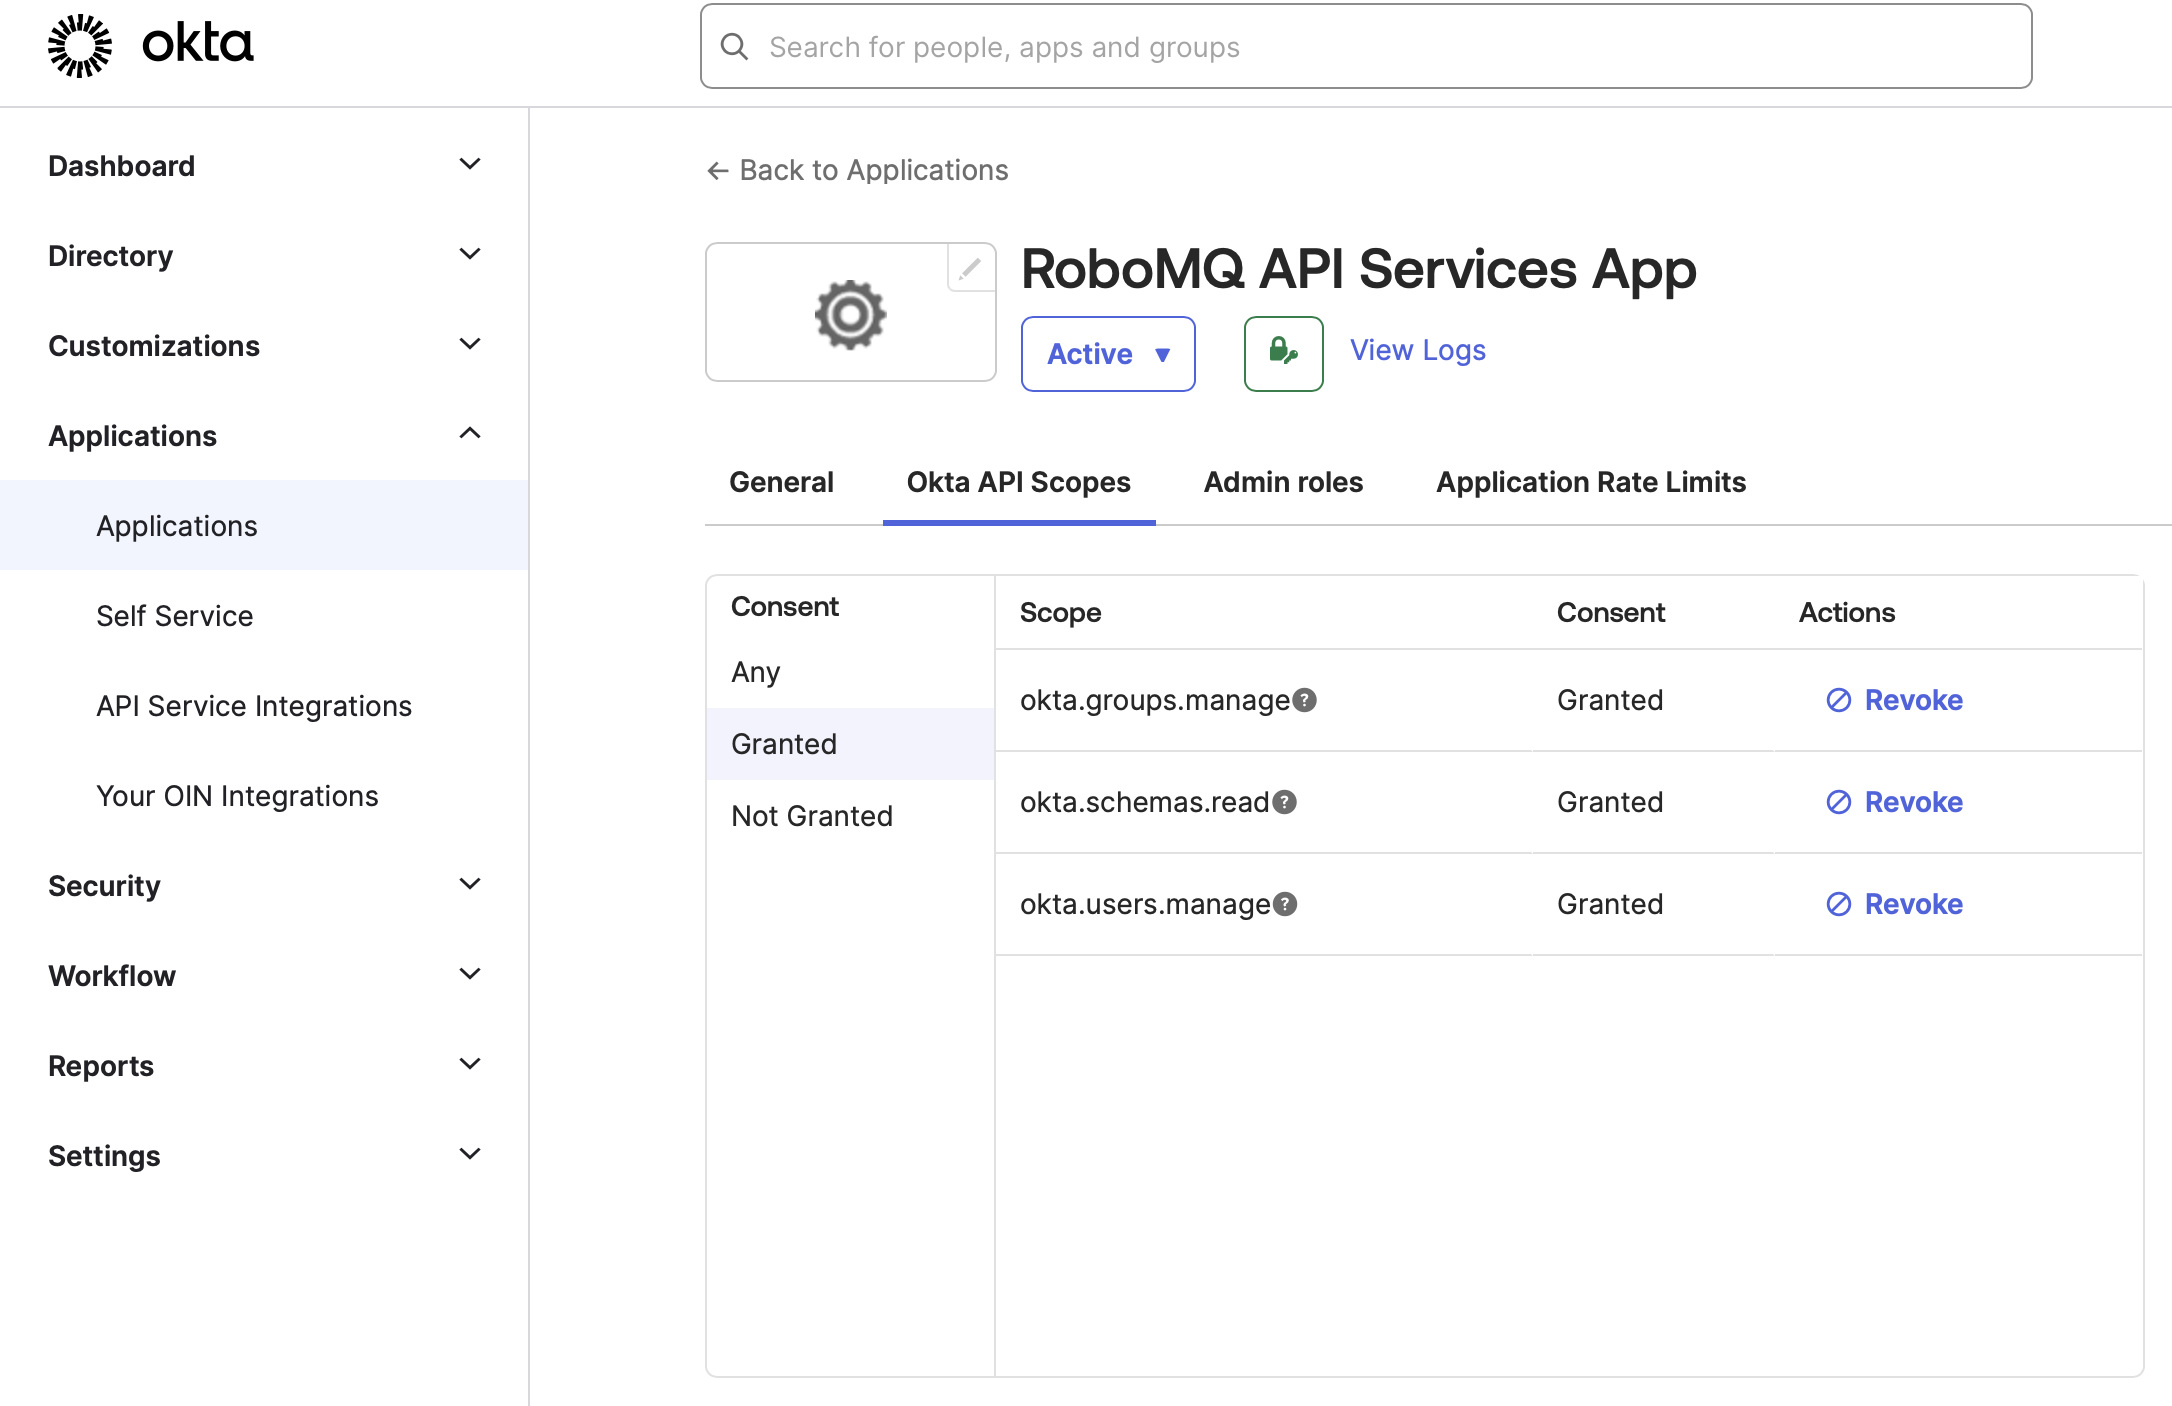Click the okta.groups.manage scope text
This screenshot has width=2172, height=1406.
click(x=1154, y=700)
